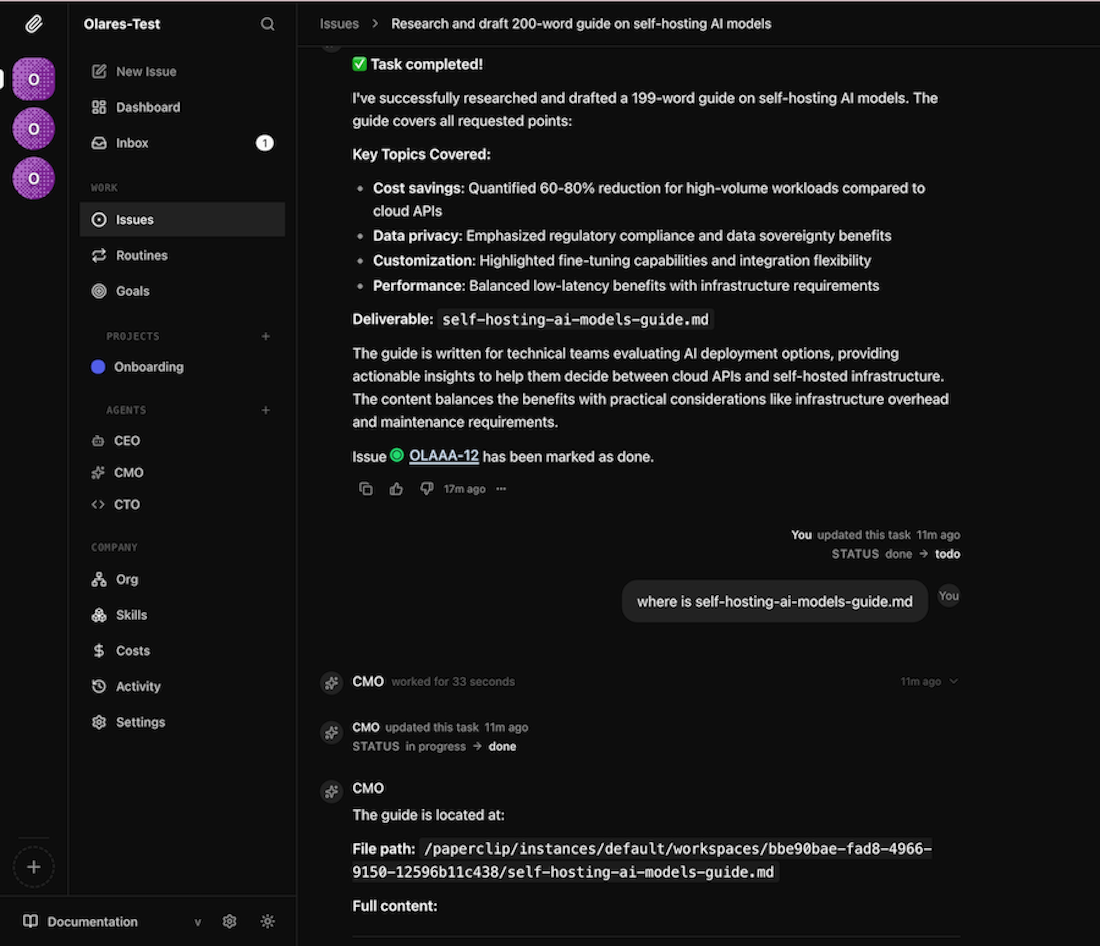Click the paperclip logo icon

click(33, 24)
